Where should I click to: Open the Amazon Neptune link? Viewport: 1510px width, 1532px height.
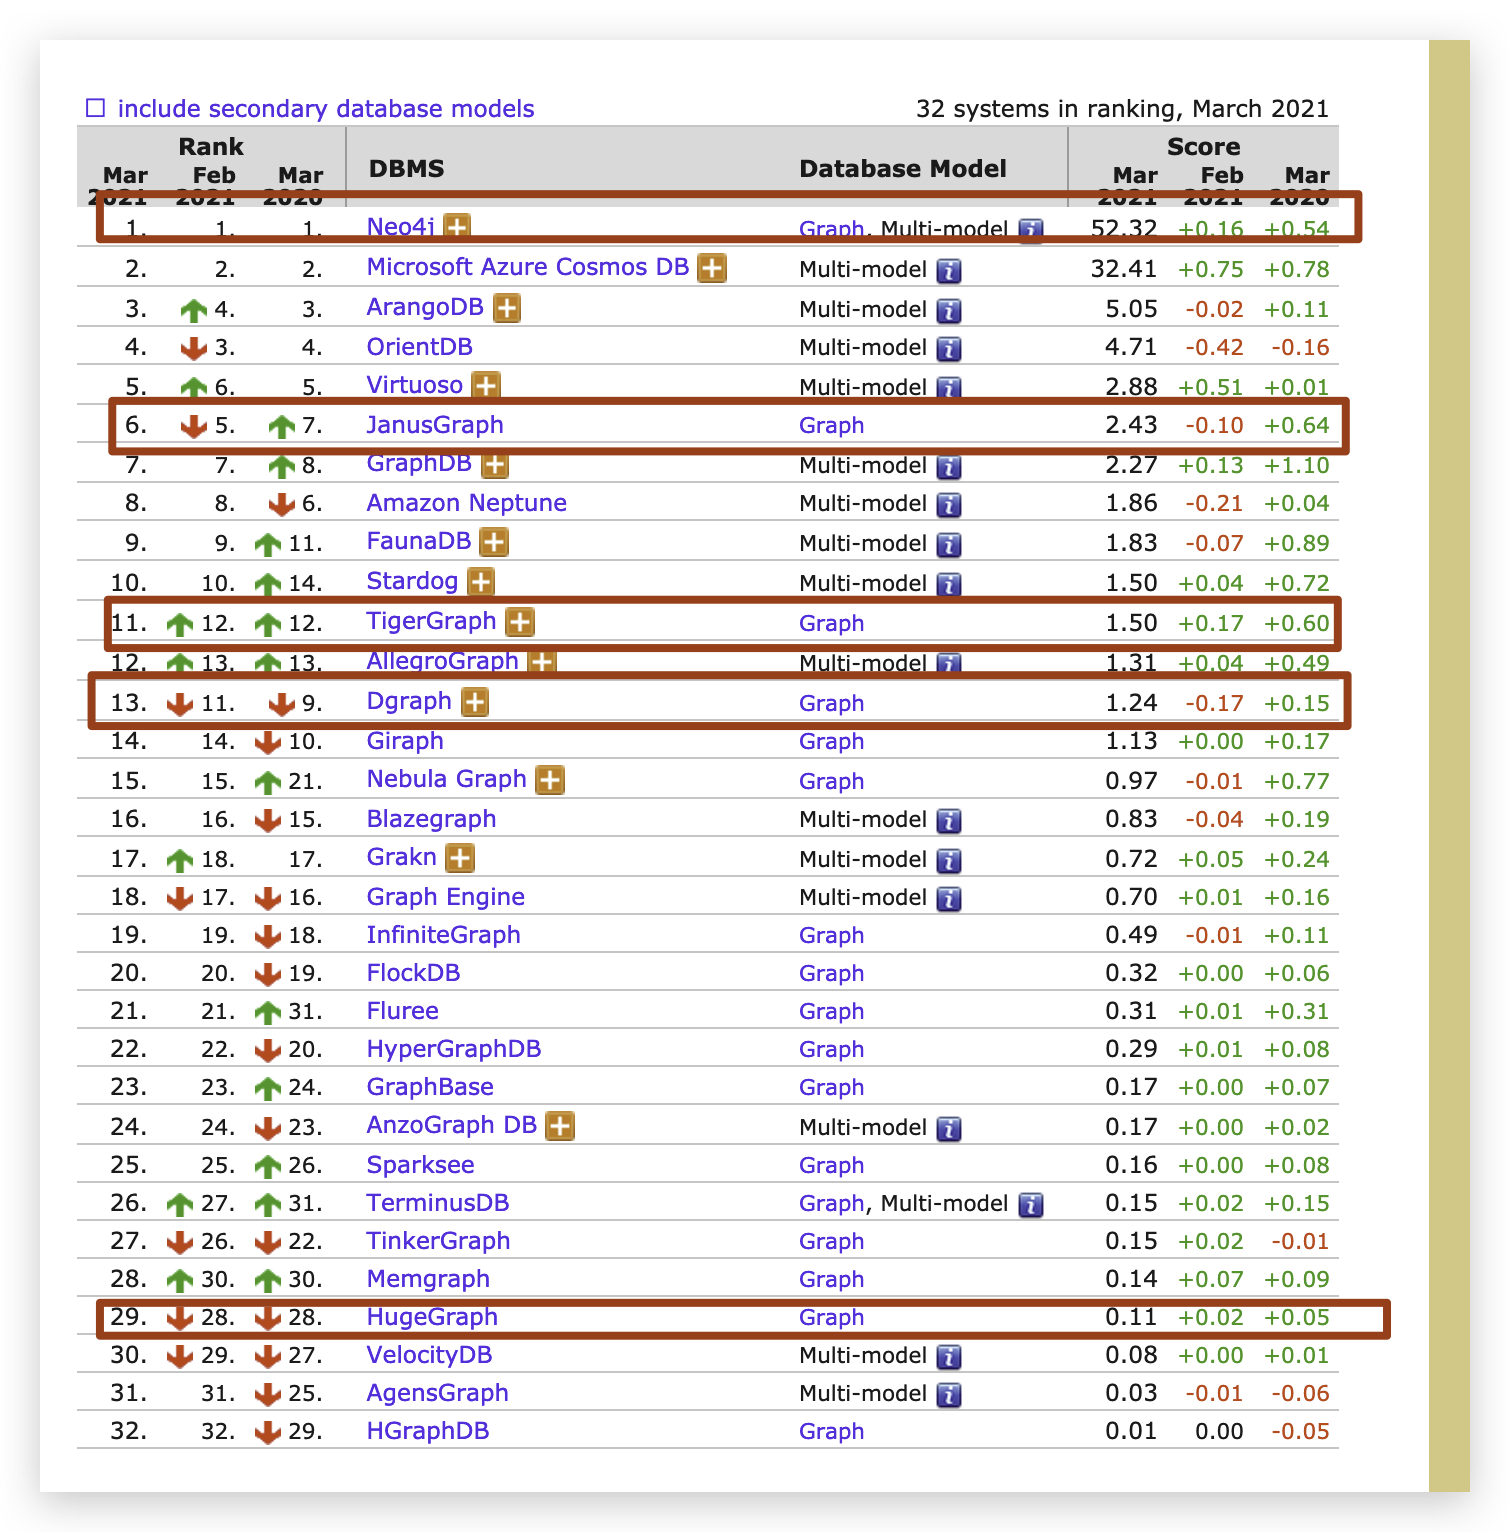coord(467,503)
